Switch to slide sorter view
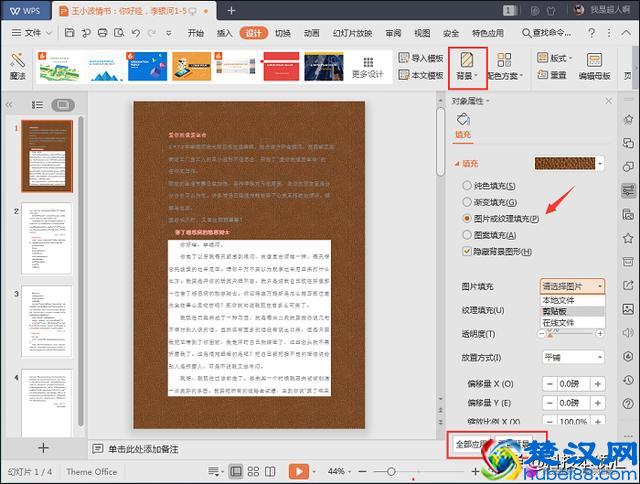 click(253, 472)
